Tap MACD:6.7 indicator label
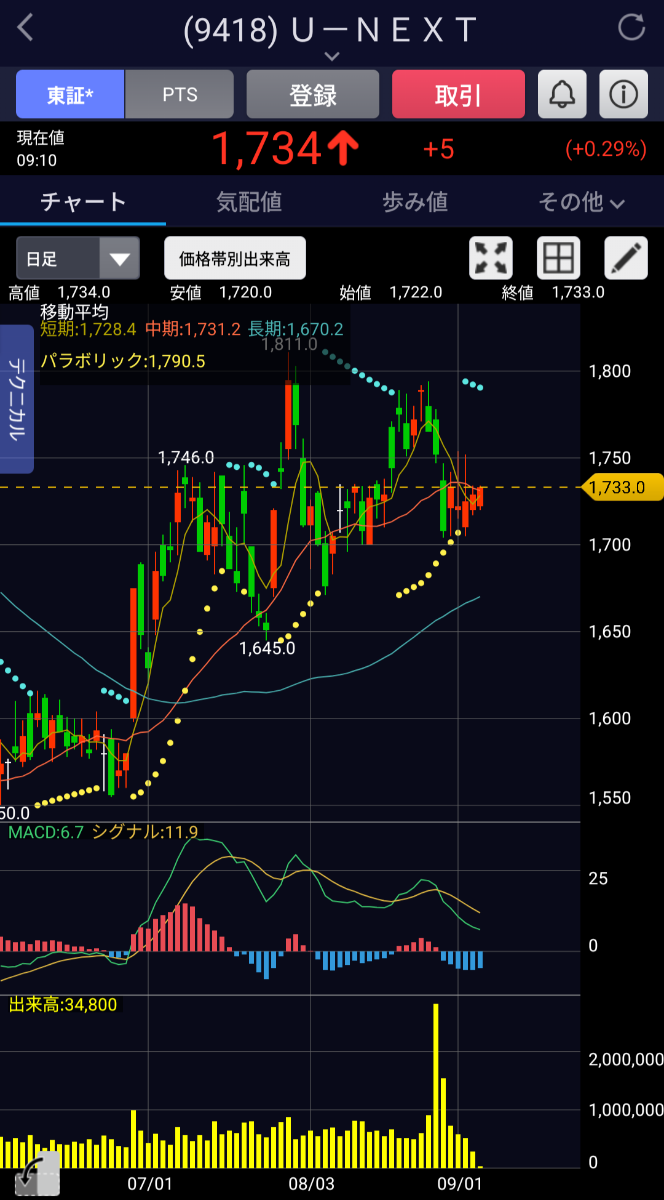 click(x=46, y=832)
